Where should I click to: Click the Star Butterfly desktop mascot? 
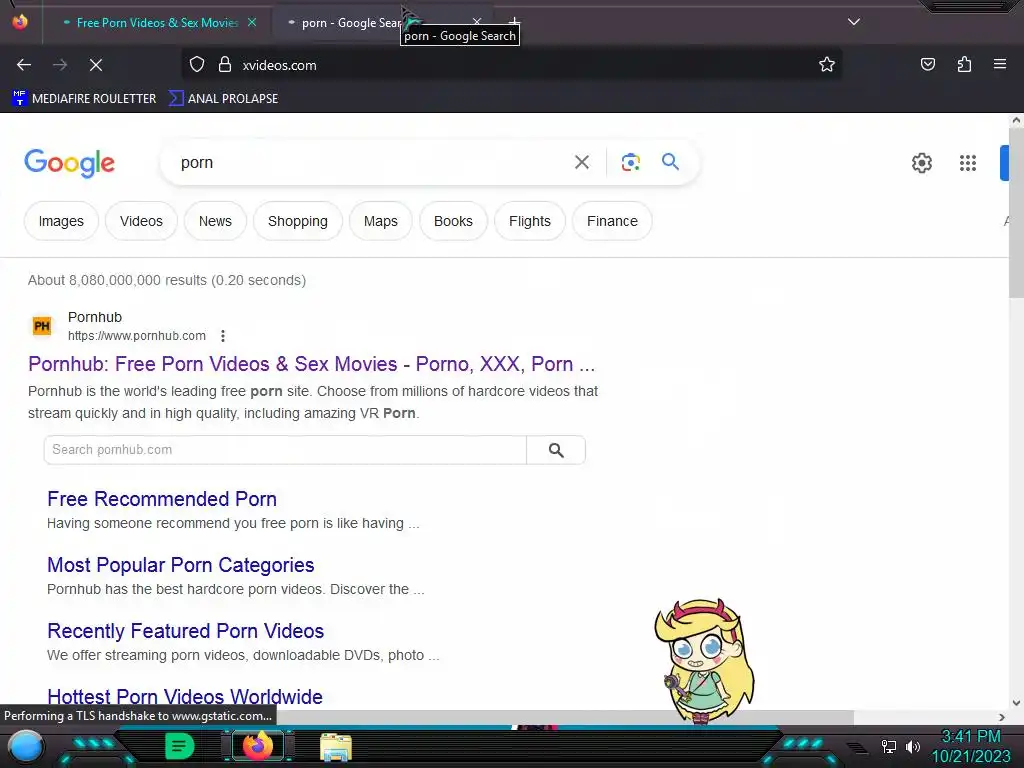(704, 661)
